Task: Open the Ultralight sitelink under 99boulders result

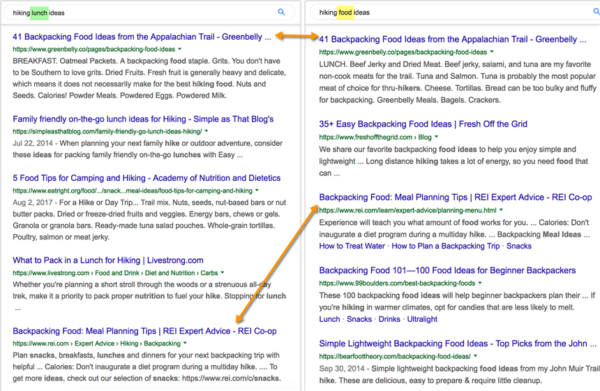Action: (x=422, y=319)
